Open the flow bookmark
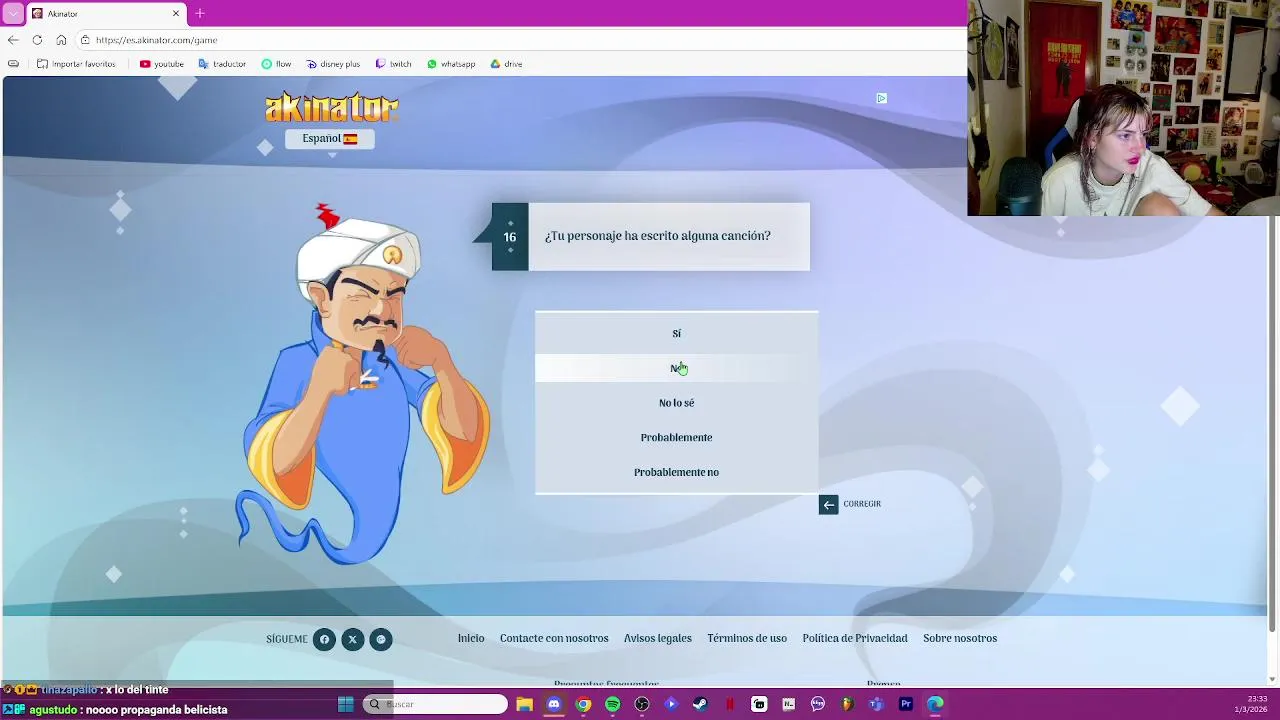The width and height of the screenshot is (1280, 720). tap(276, 64)
